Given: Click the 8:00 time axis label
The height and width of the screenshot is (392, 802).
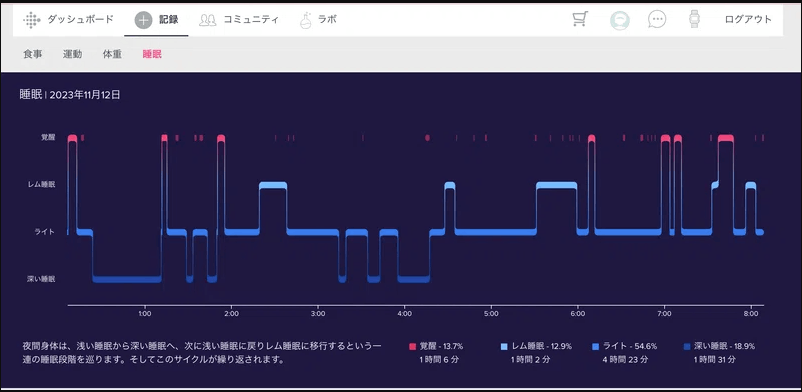Looking at the screenshot, I should click(x=750, y=313).
